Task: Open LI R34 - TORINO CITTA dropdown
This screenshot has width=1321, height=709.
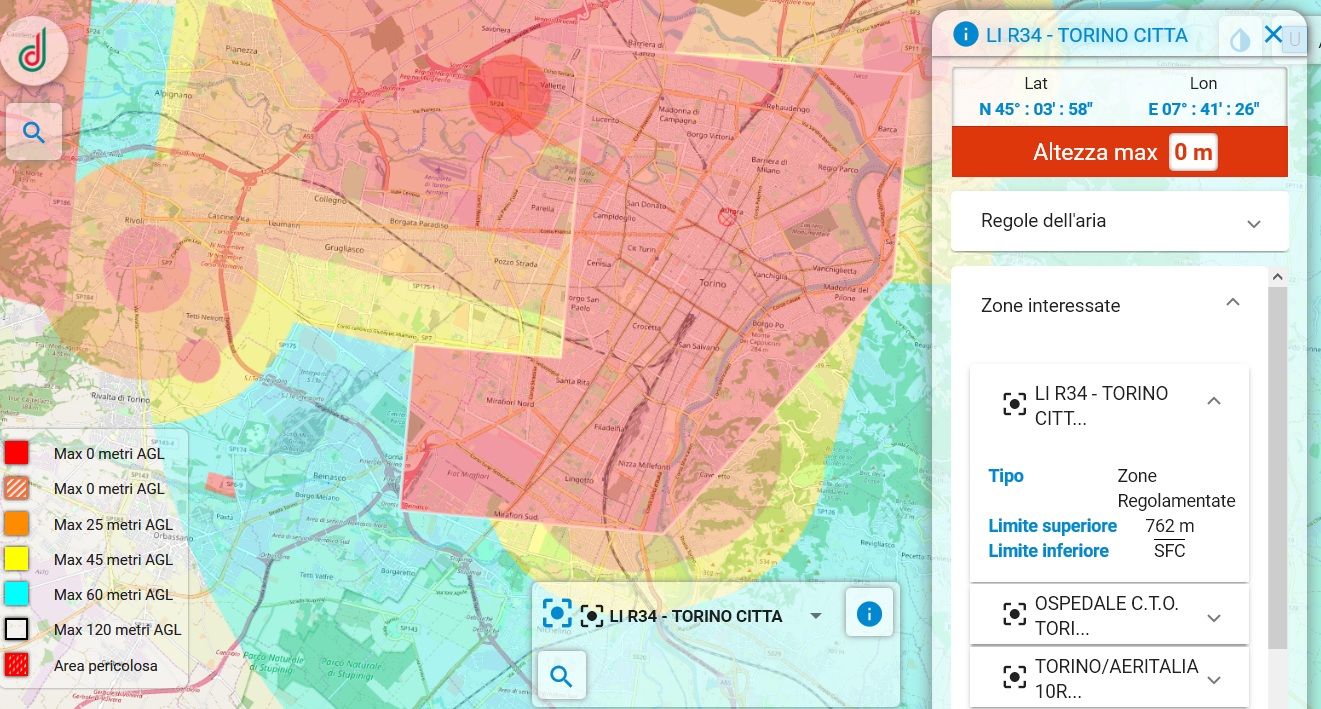Action: [x=816, y=616]
